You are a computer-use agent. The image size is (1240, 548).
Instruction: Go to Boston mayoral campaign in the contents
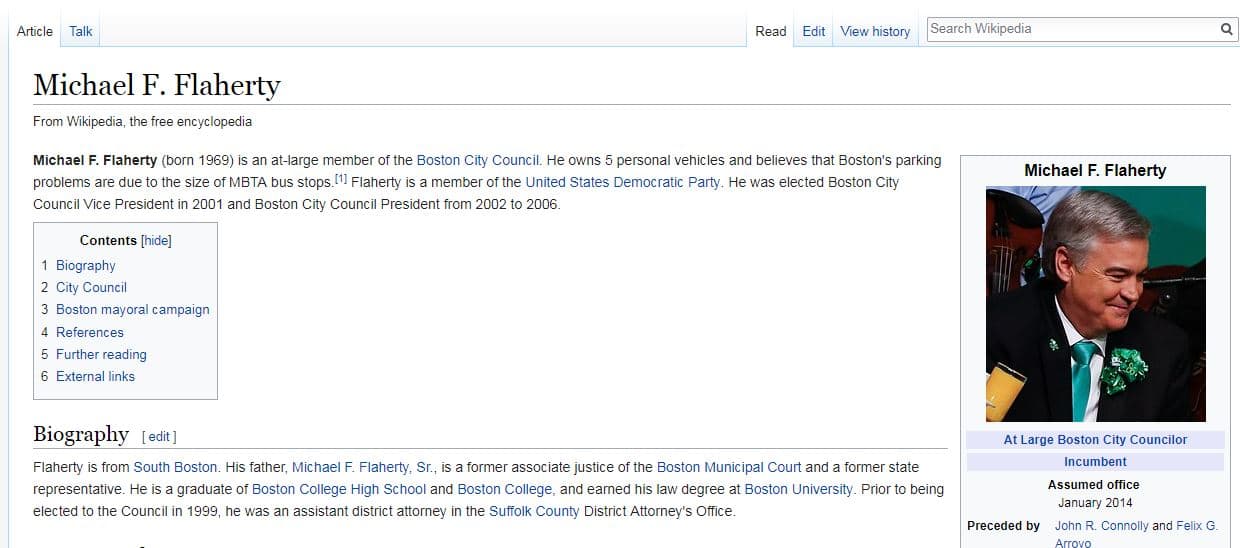(x=133, y=309)
